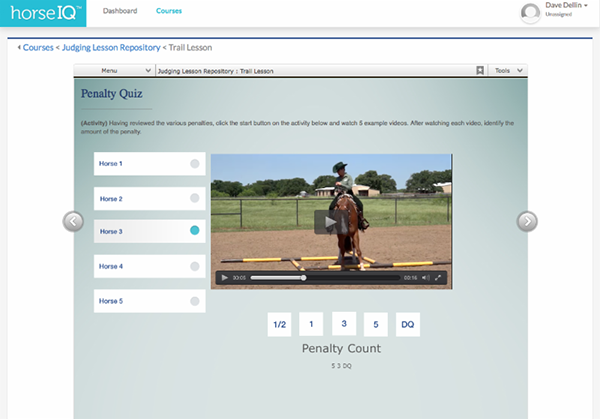Click the 00:16 video duration label
600x419 pixels.
(x=410, y=278)
